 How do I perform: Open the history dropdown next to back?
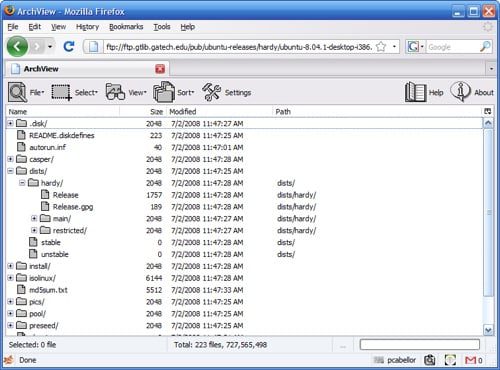point(50,47)
